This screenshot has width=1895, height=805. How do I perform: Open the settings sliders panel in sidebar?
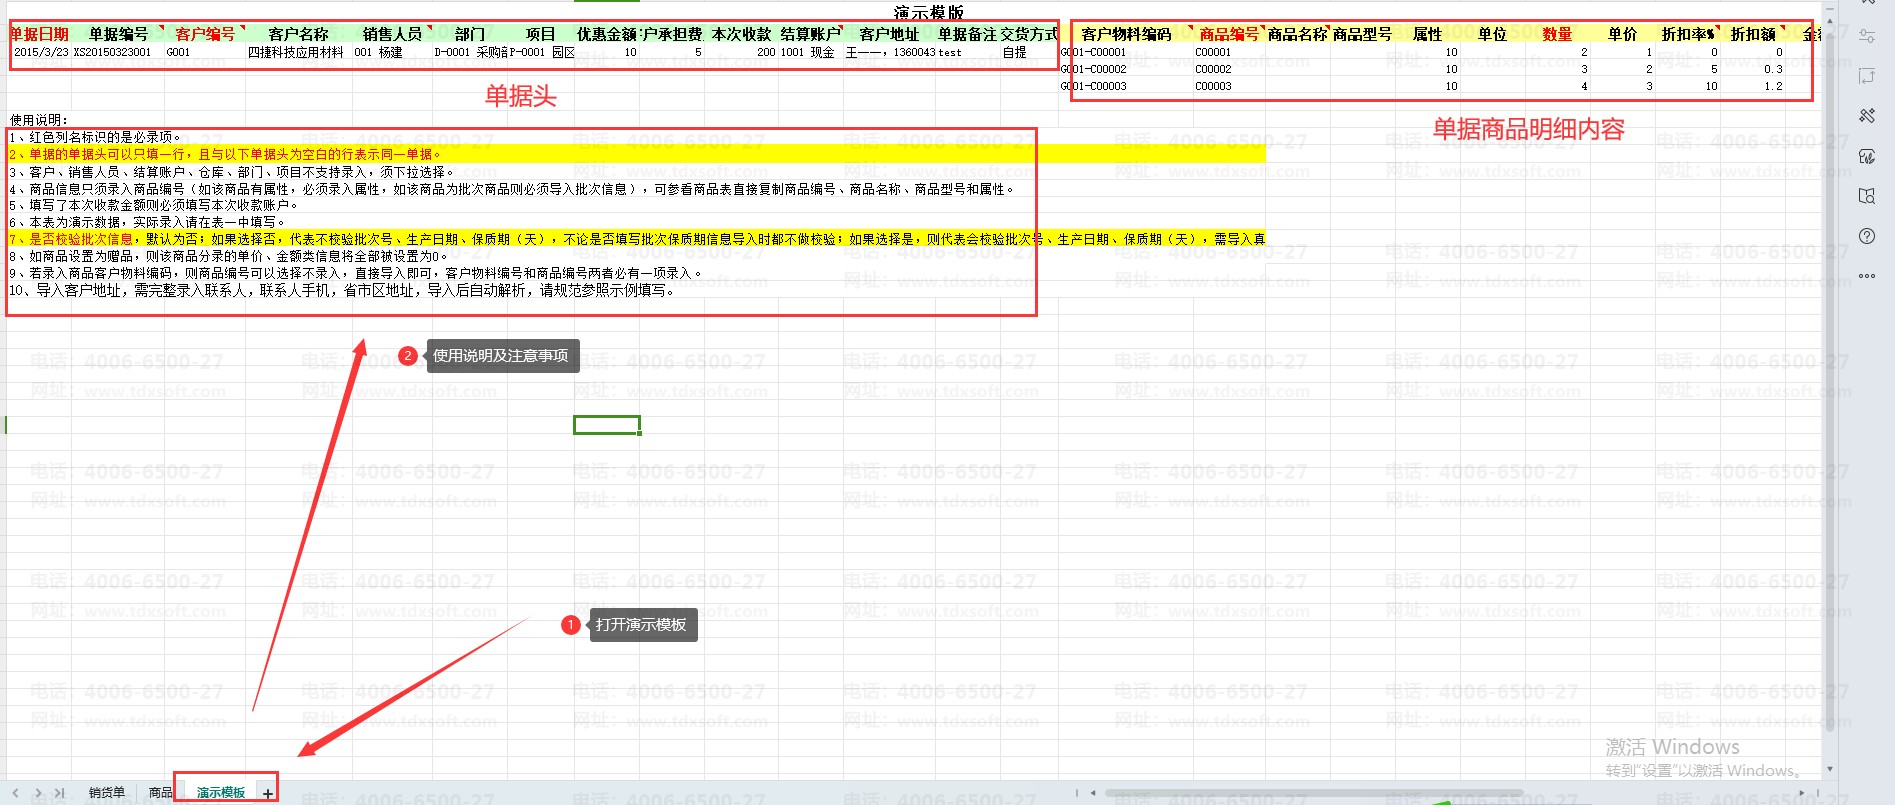[x=1866, y=36]
